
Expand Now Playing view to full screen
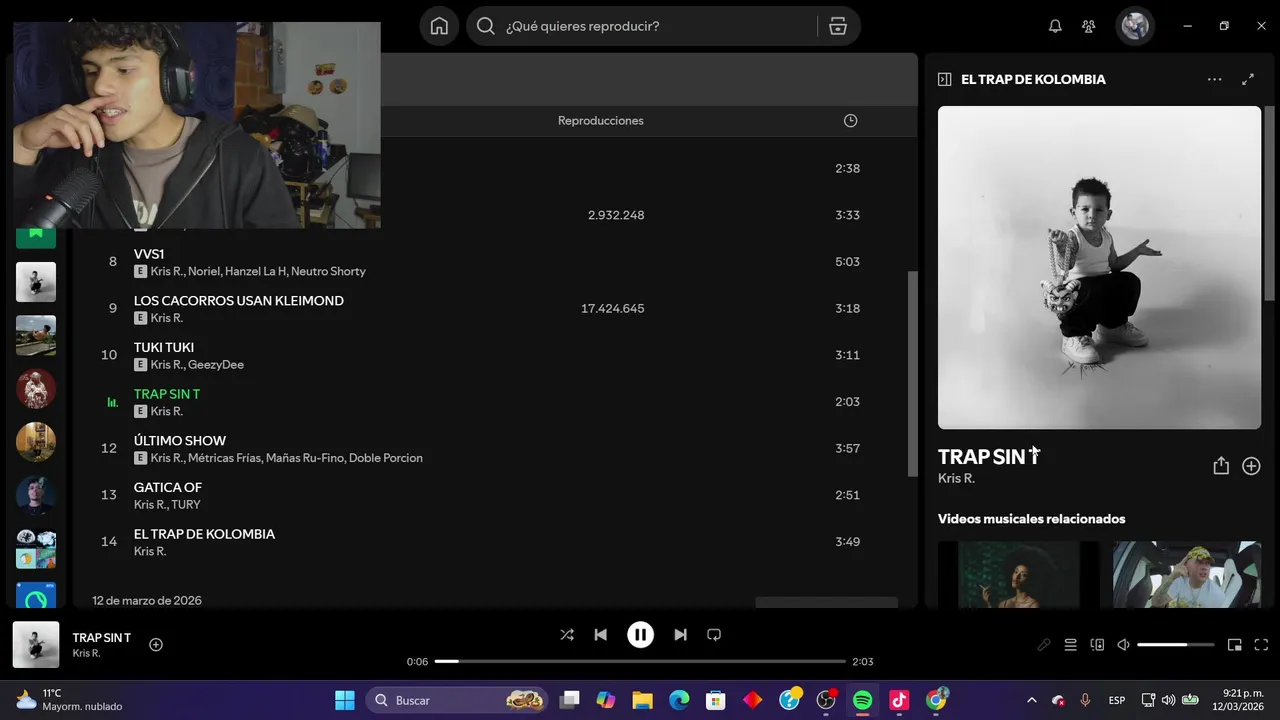coord(1248,79)
